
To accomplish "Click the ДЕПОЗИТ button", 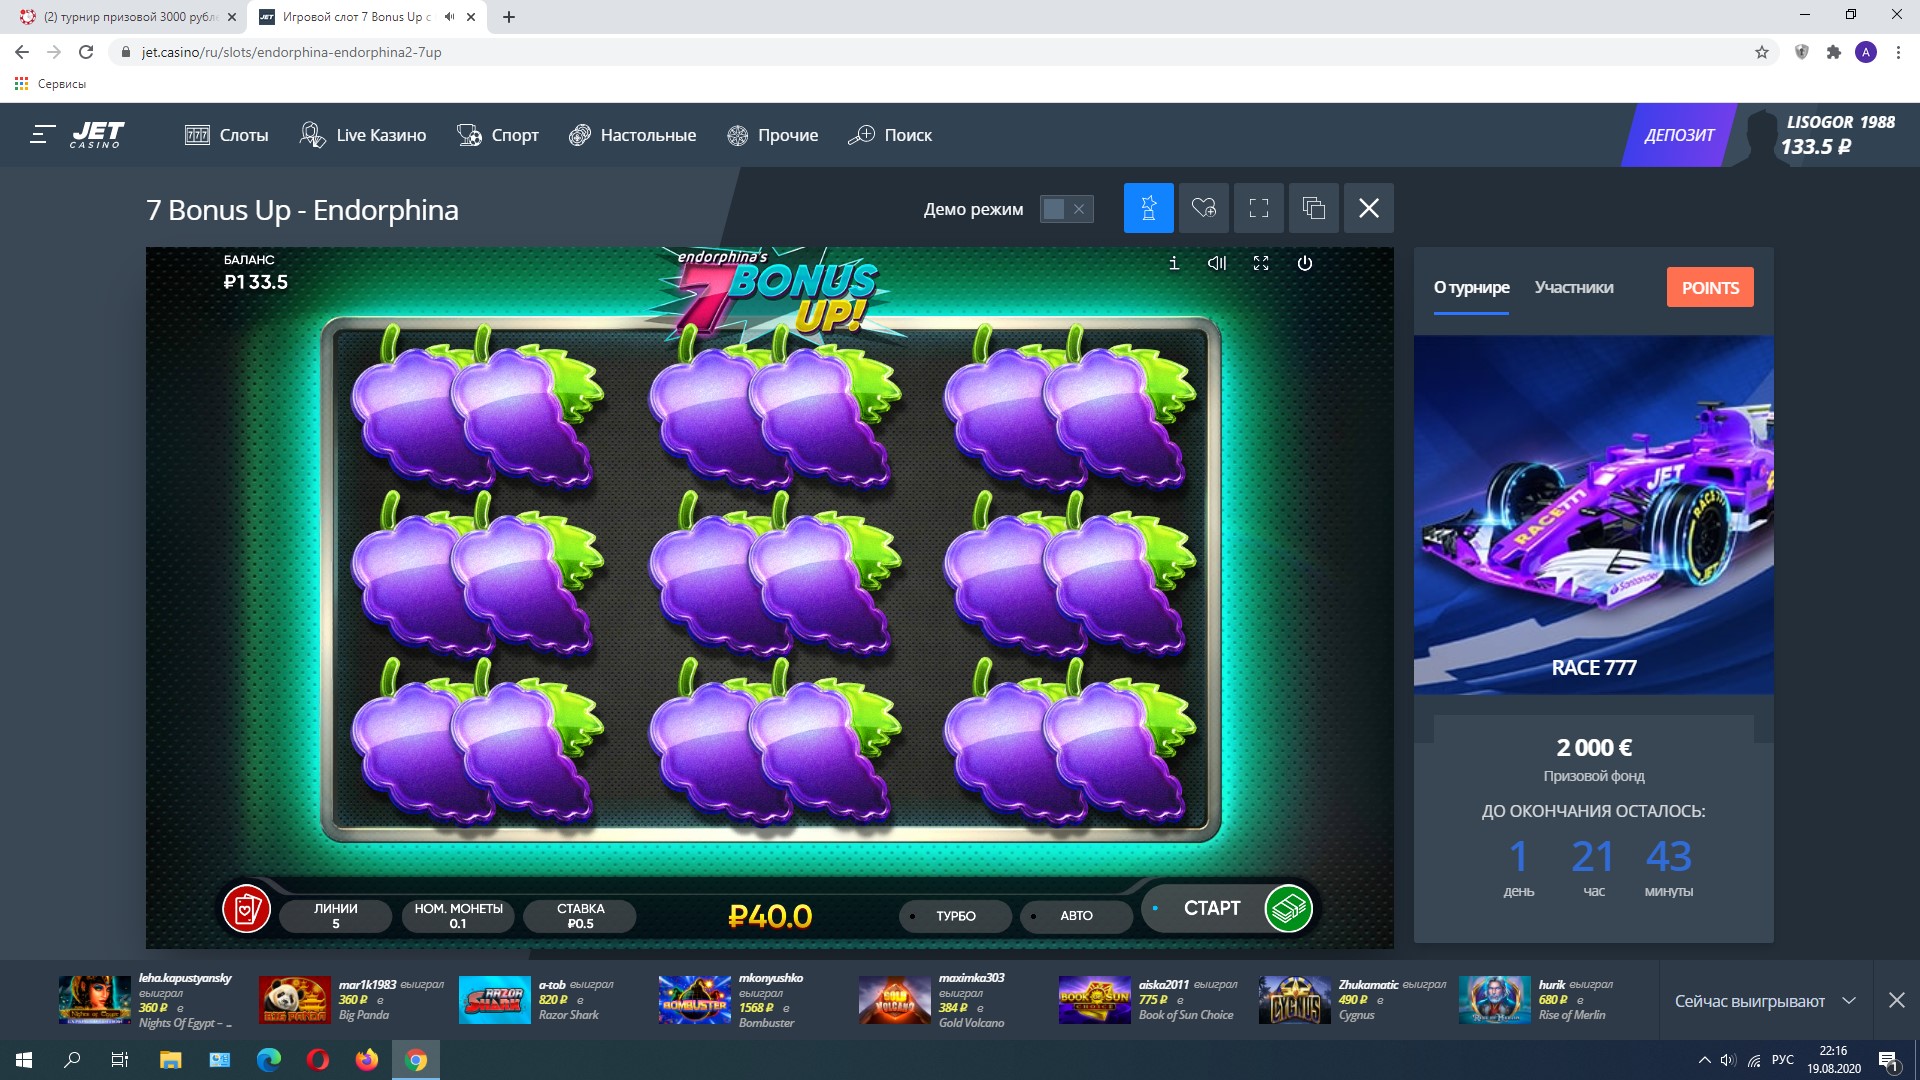I will coord(1679,135).
